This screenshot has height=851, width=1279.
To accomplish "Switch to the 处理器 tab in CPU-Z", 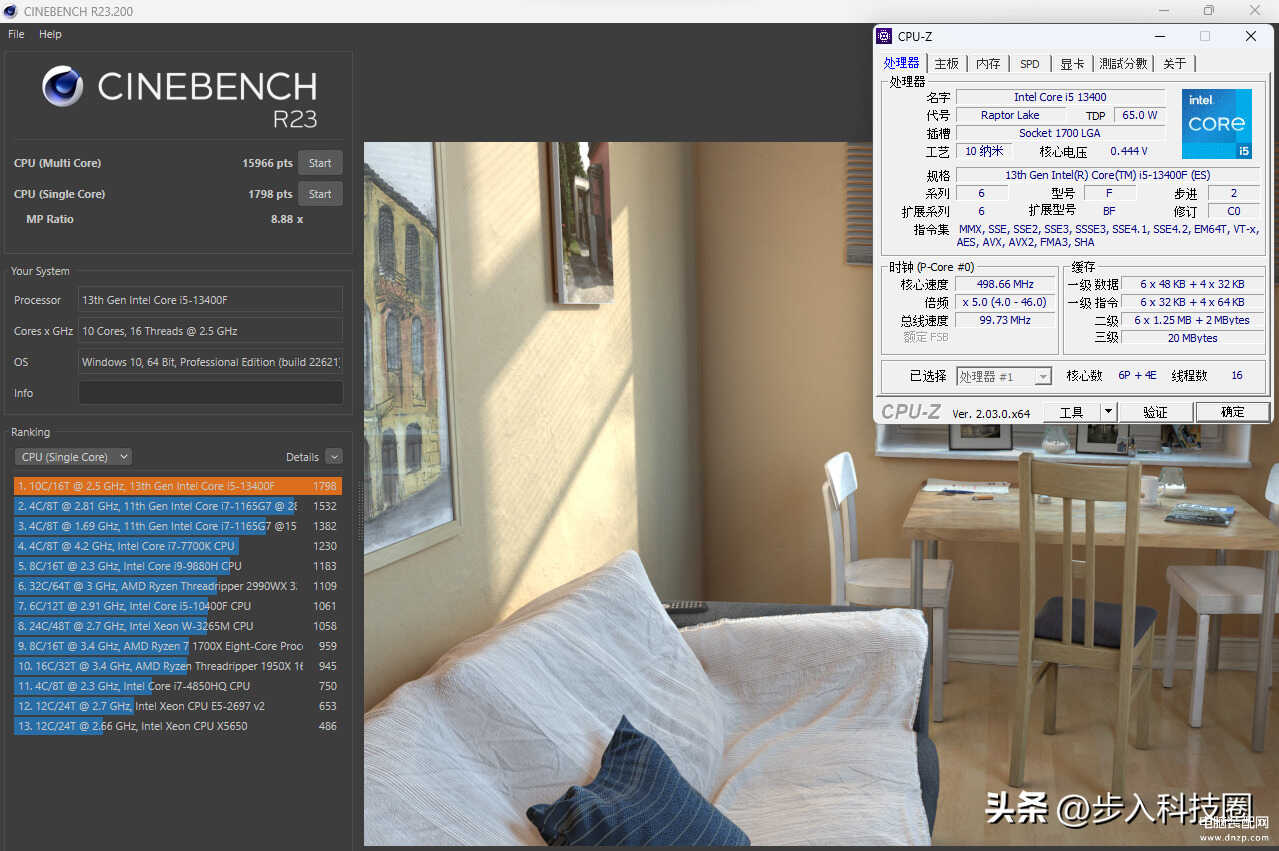I will pos(901,63).
